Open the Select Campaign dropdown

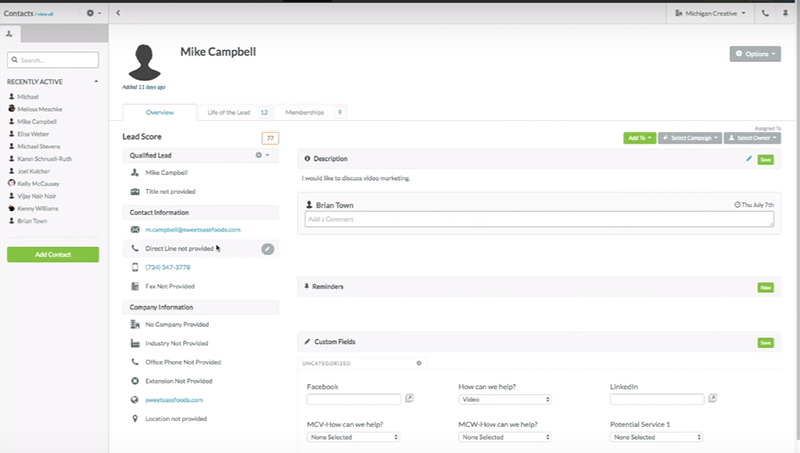pos(690,138)
